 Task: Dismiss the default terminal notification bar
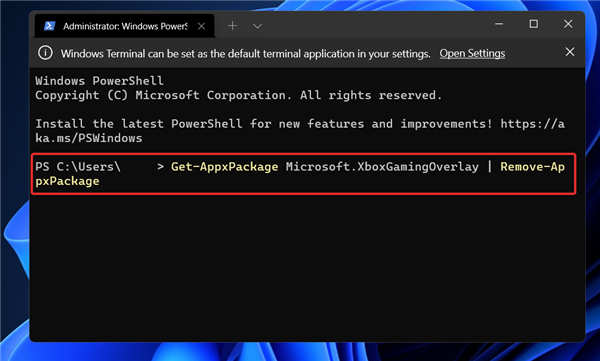pyautogui.click(x=570, y=52)
